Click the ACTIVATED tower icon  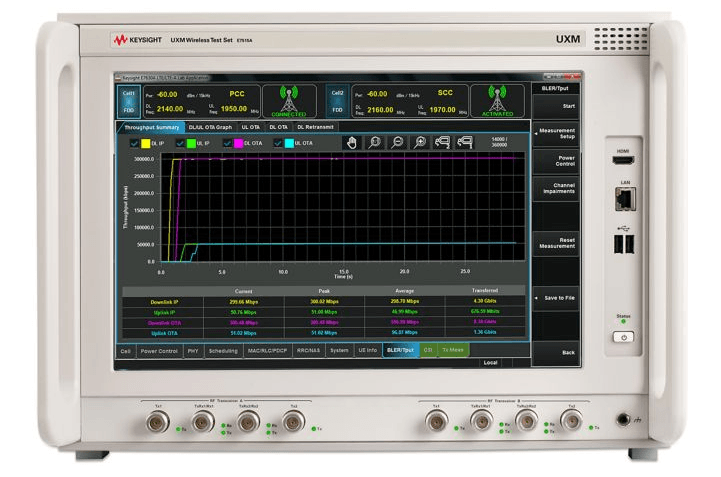(x=498, y=101)
